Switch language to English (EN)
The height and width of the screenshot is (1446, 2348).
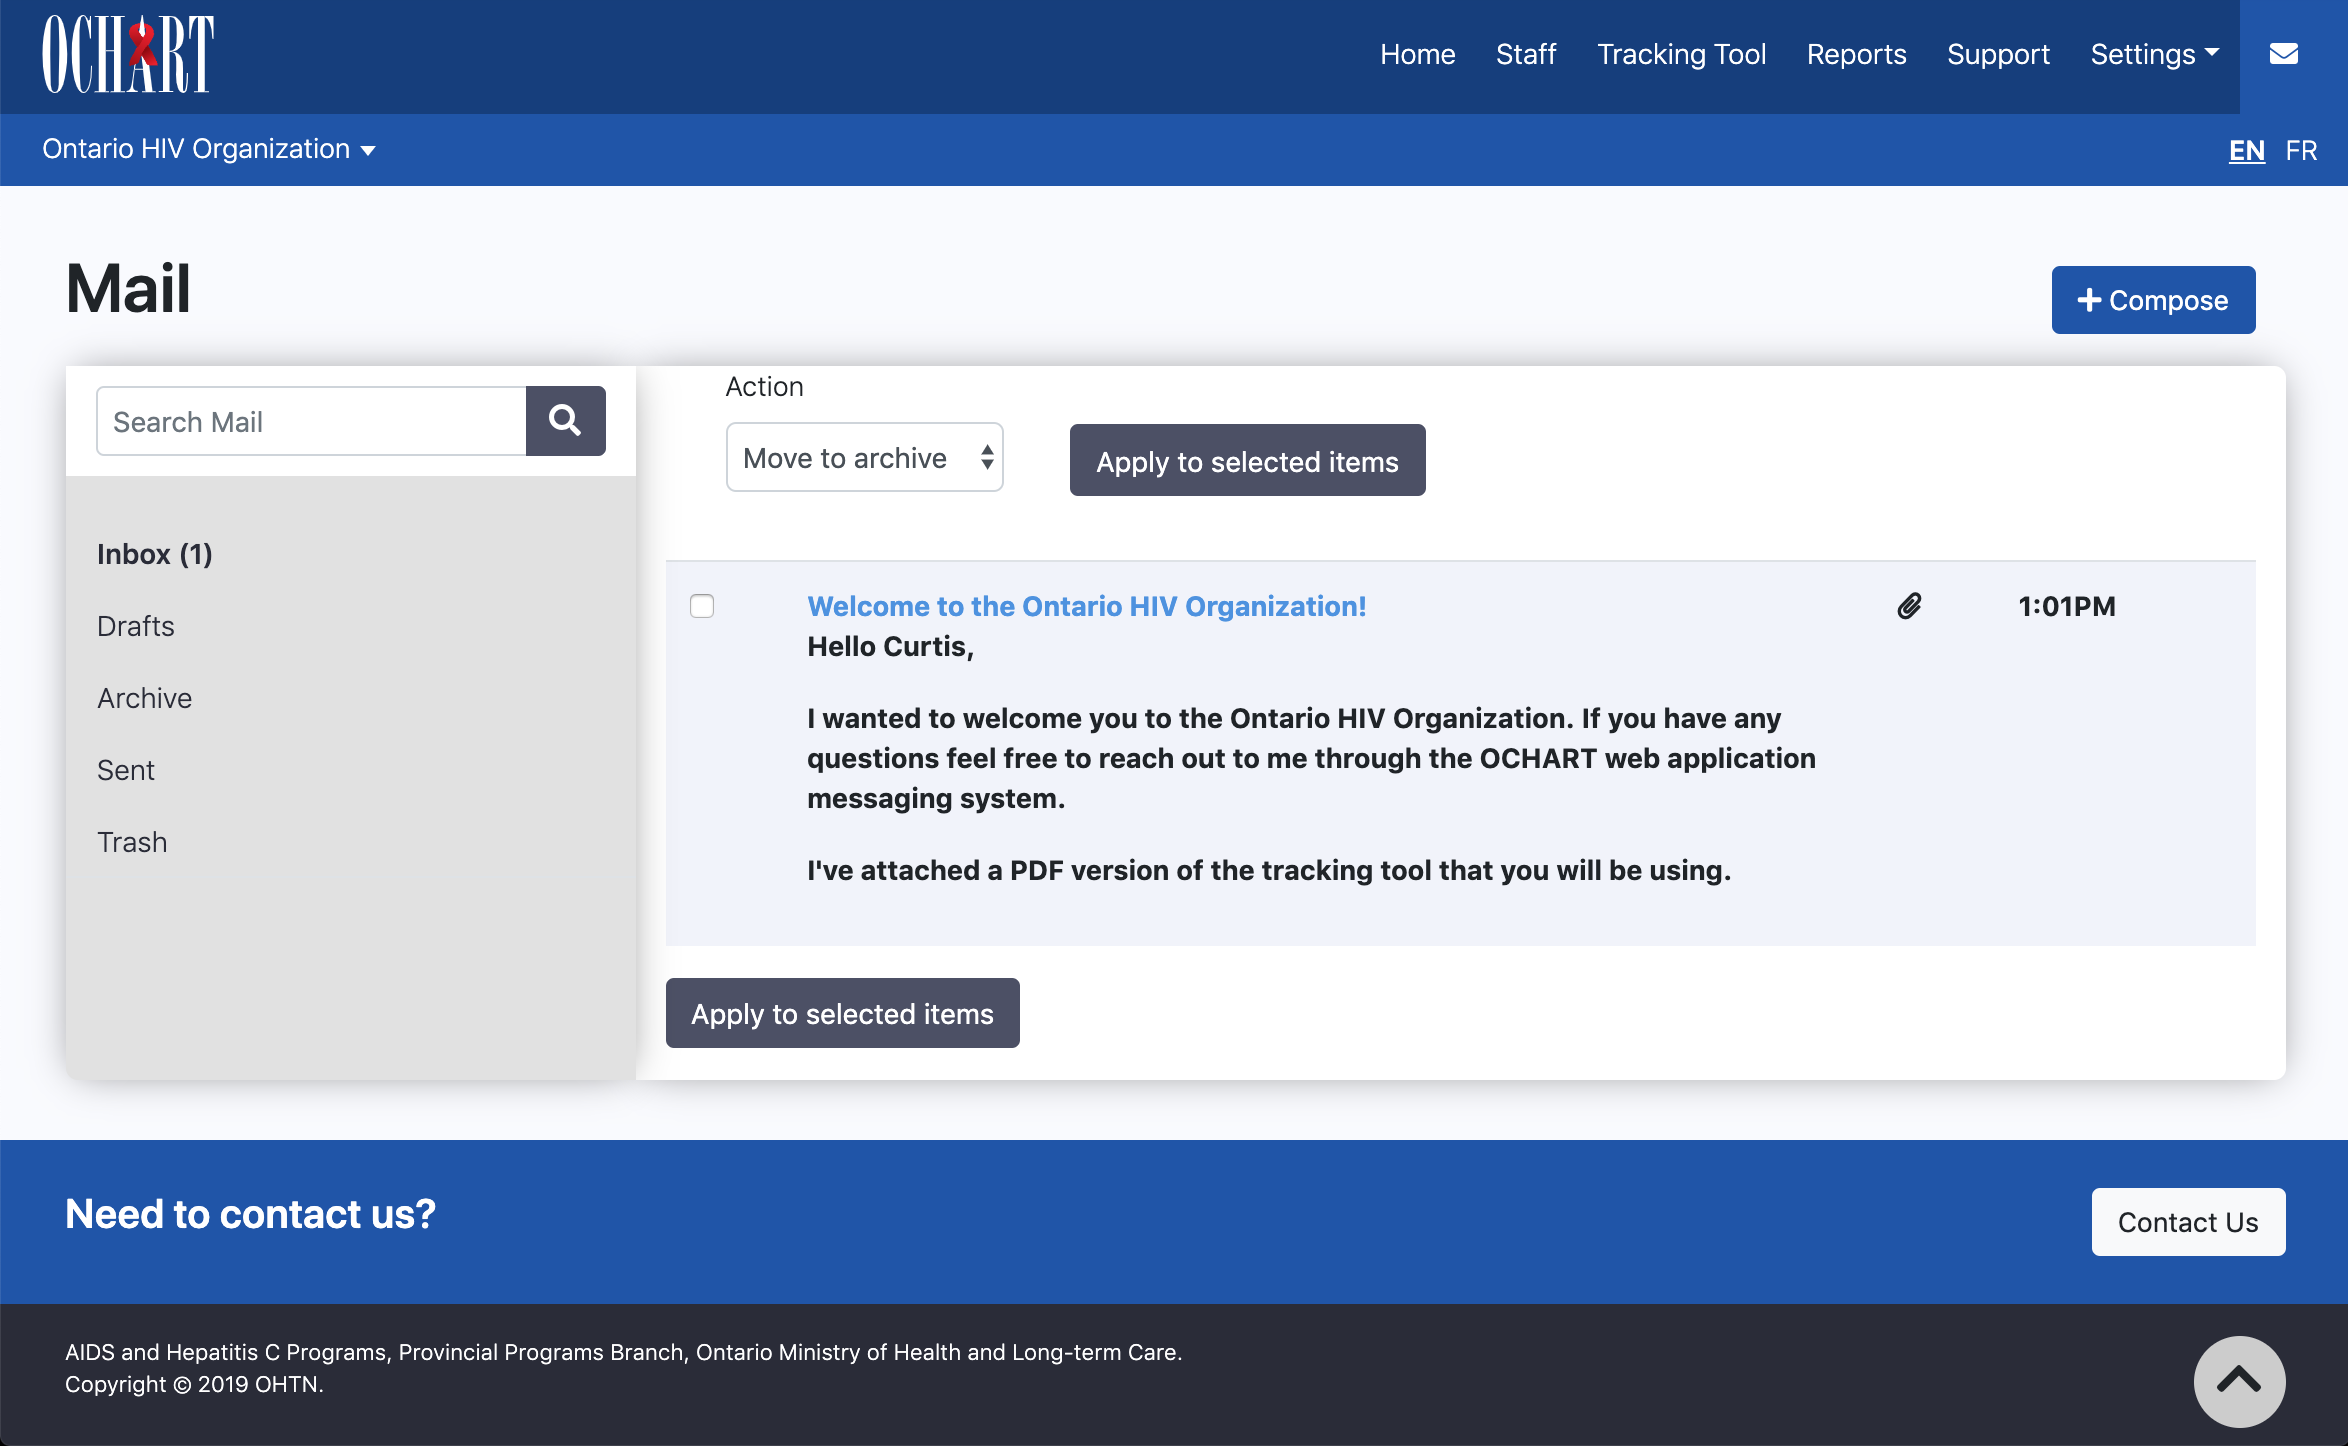point(2246,149)
